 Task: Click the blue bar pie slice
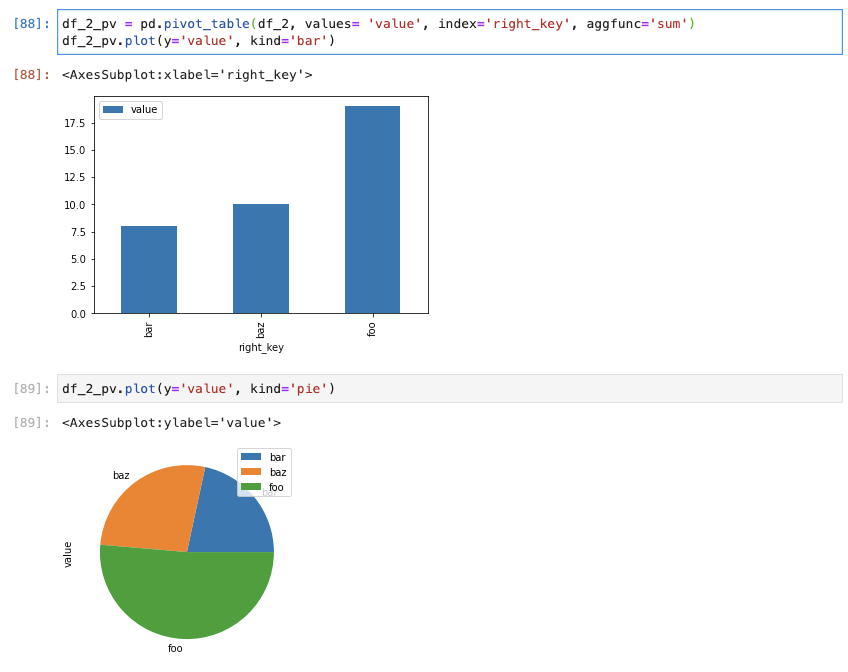click(233, 522)
